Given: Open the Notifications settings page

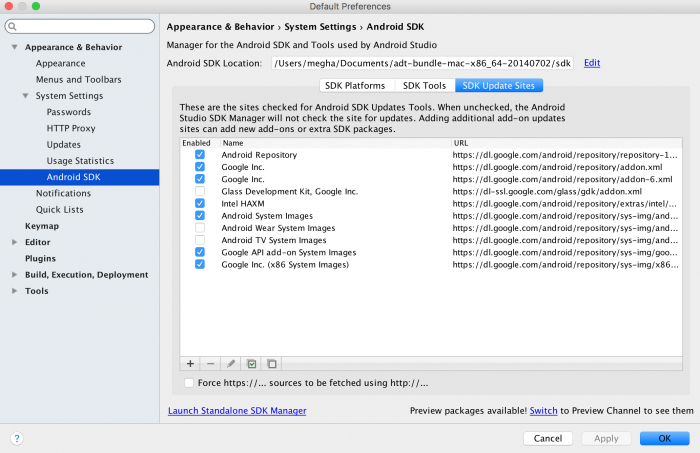Looking at the screenshot, I should (63, 193).
